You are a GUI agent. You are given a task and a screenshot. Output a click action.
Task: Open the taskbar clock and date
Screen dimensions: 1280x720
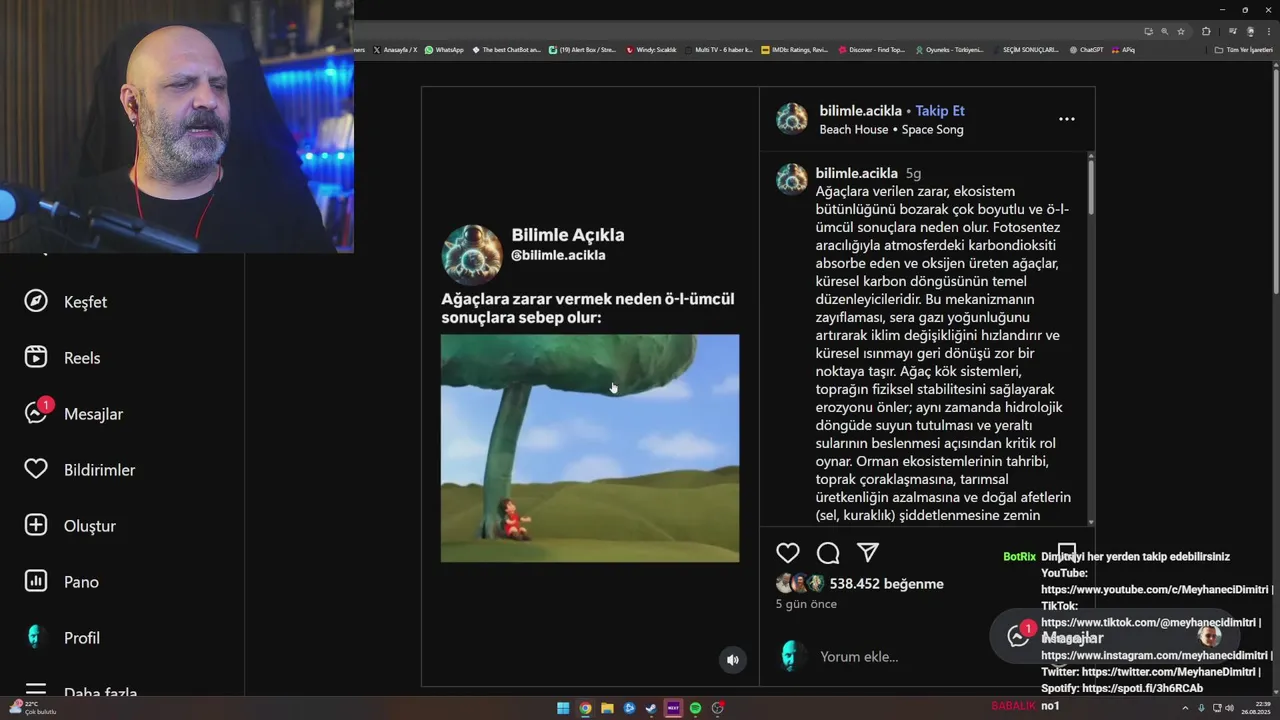tap(1255, 707)
